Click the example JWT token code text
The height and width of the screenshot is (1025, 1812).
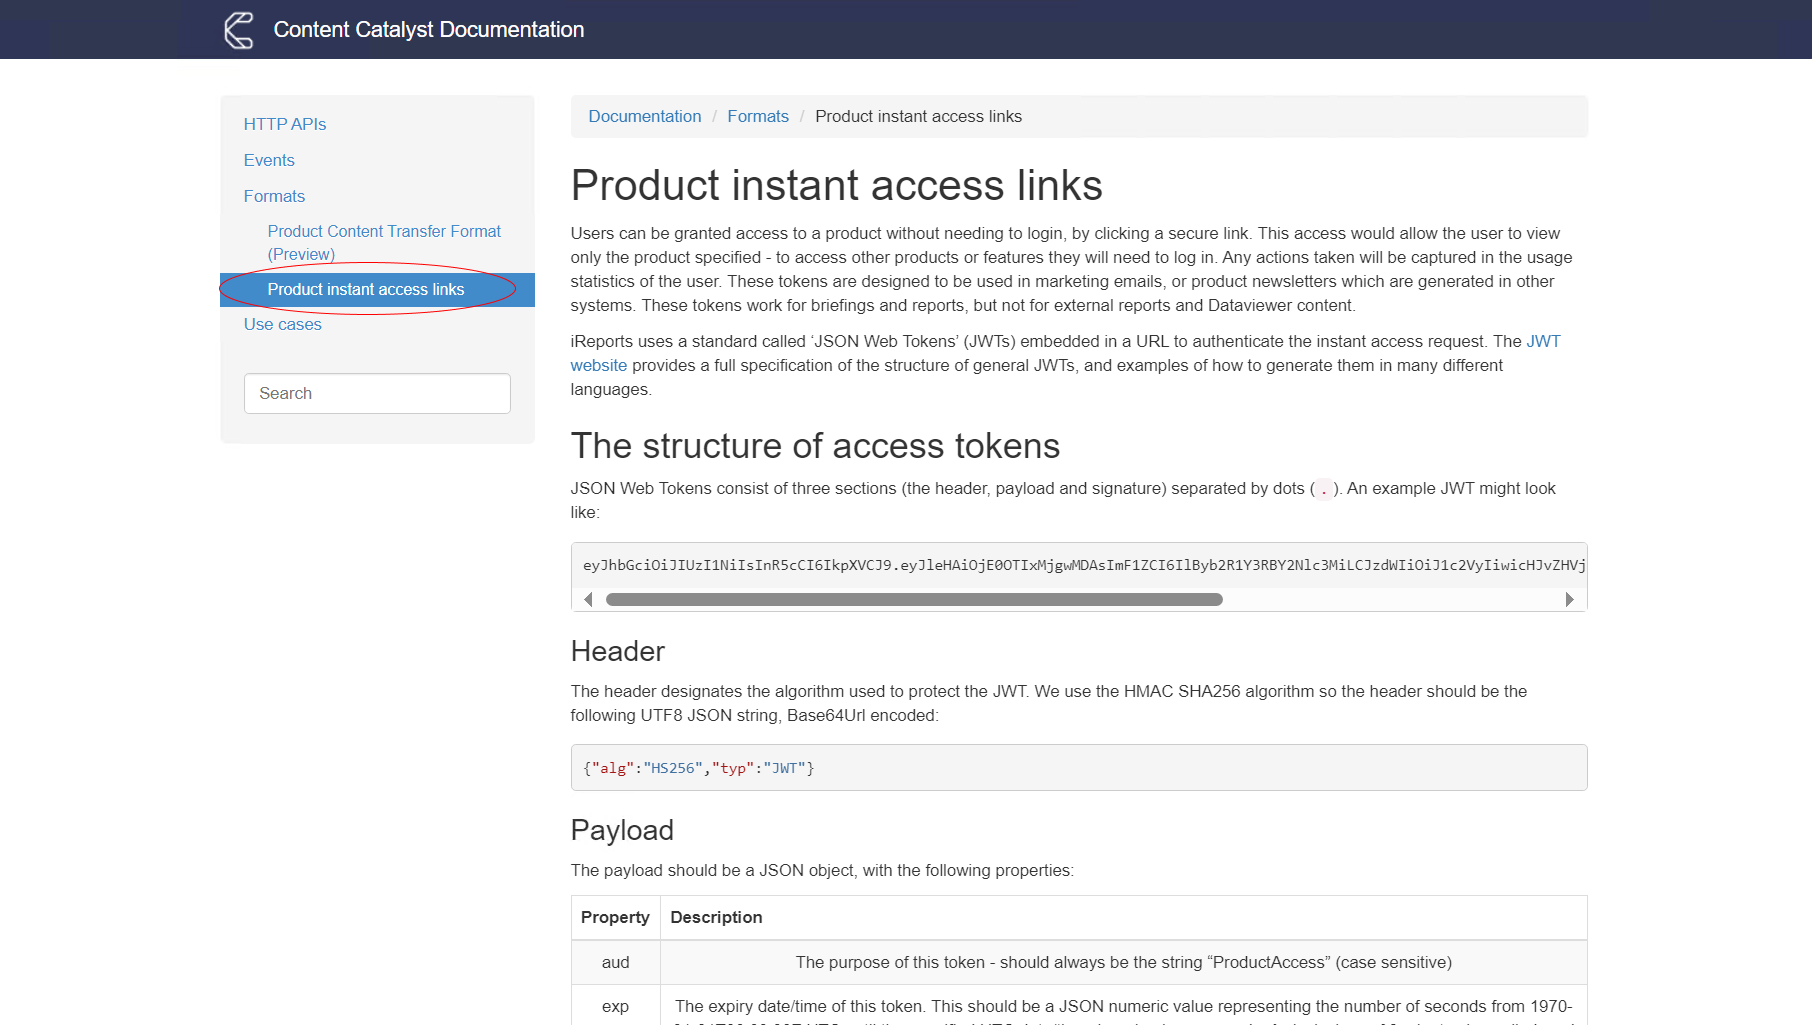(x=1078, y=565)
